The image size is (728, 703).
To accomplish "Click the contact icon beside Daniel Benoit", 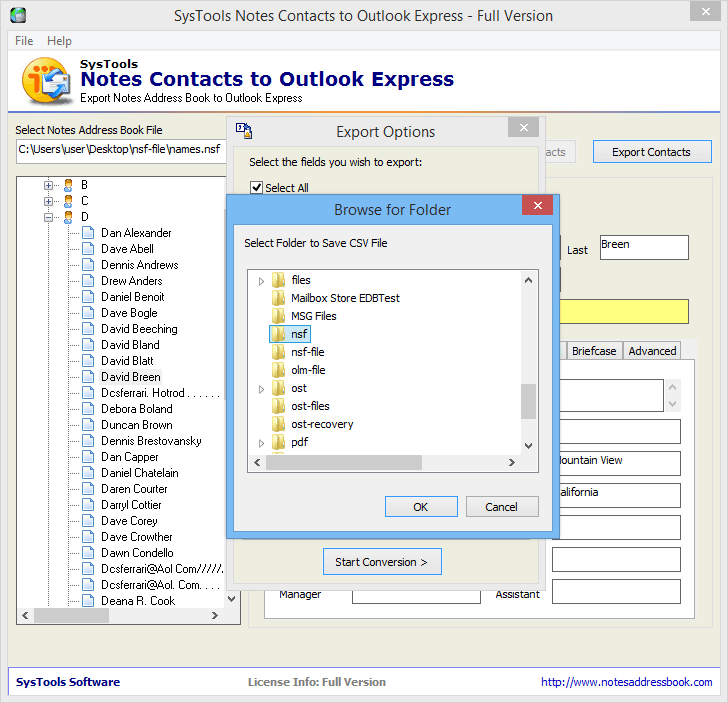I will pos(88,297).
